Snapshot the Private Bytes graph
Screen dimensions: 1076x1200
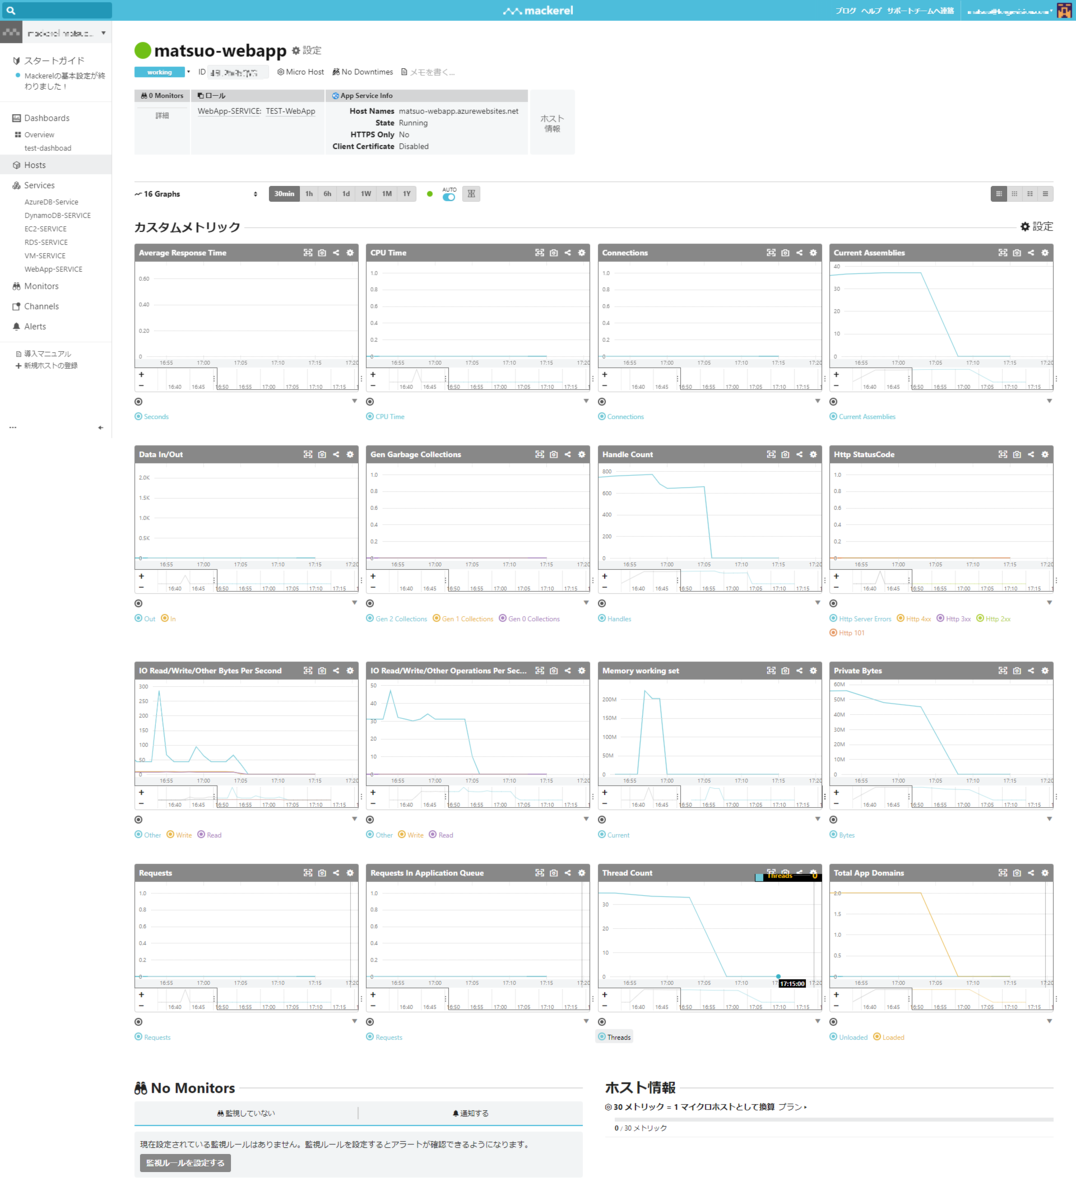(1017, 671)
